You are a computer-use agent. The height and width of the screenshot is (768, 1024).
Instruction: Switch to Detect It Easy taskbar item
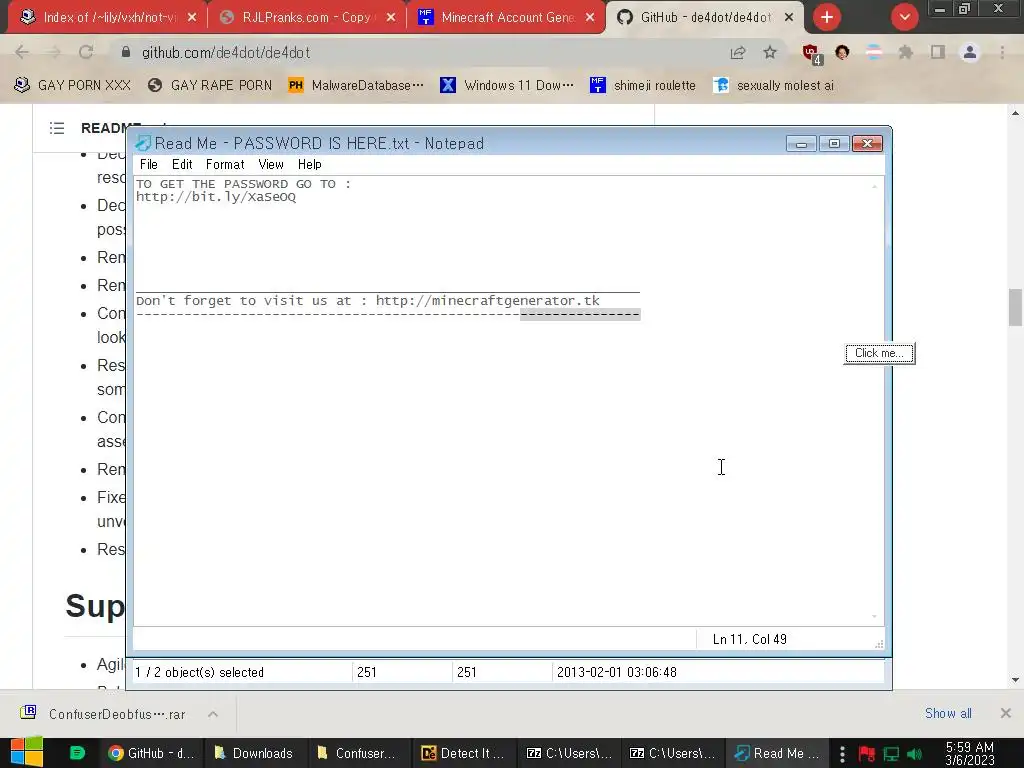click(x=462, y=753)
